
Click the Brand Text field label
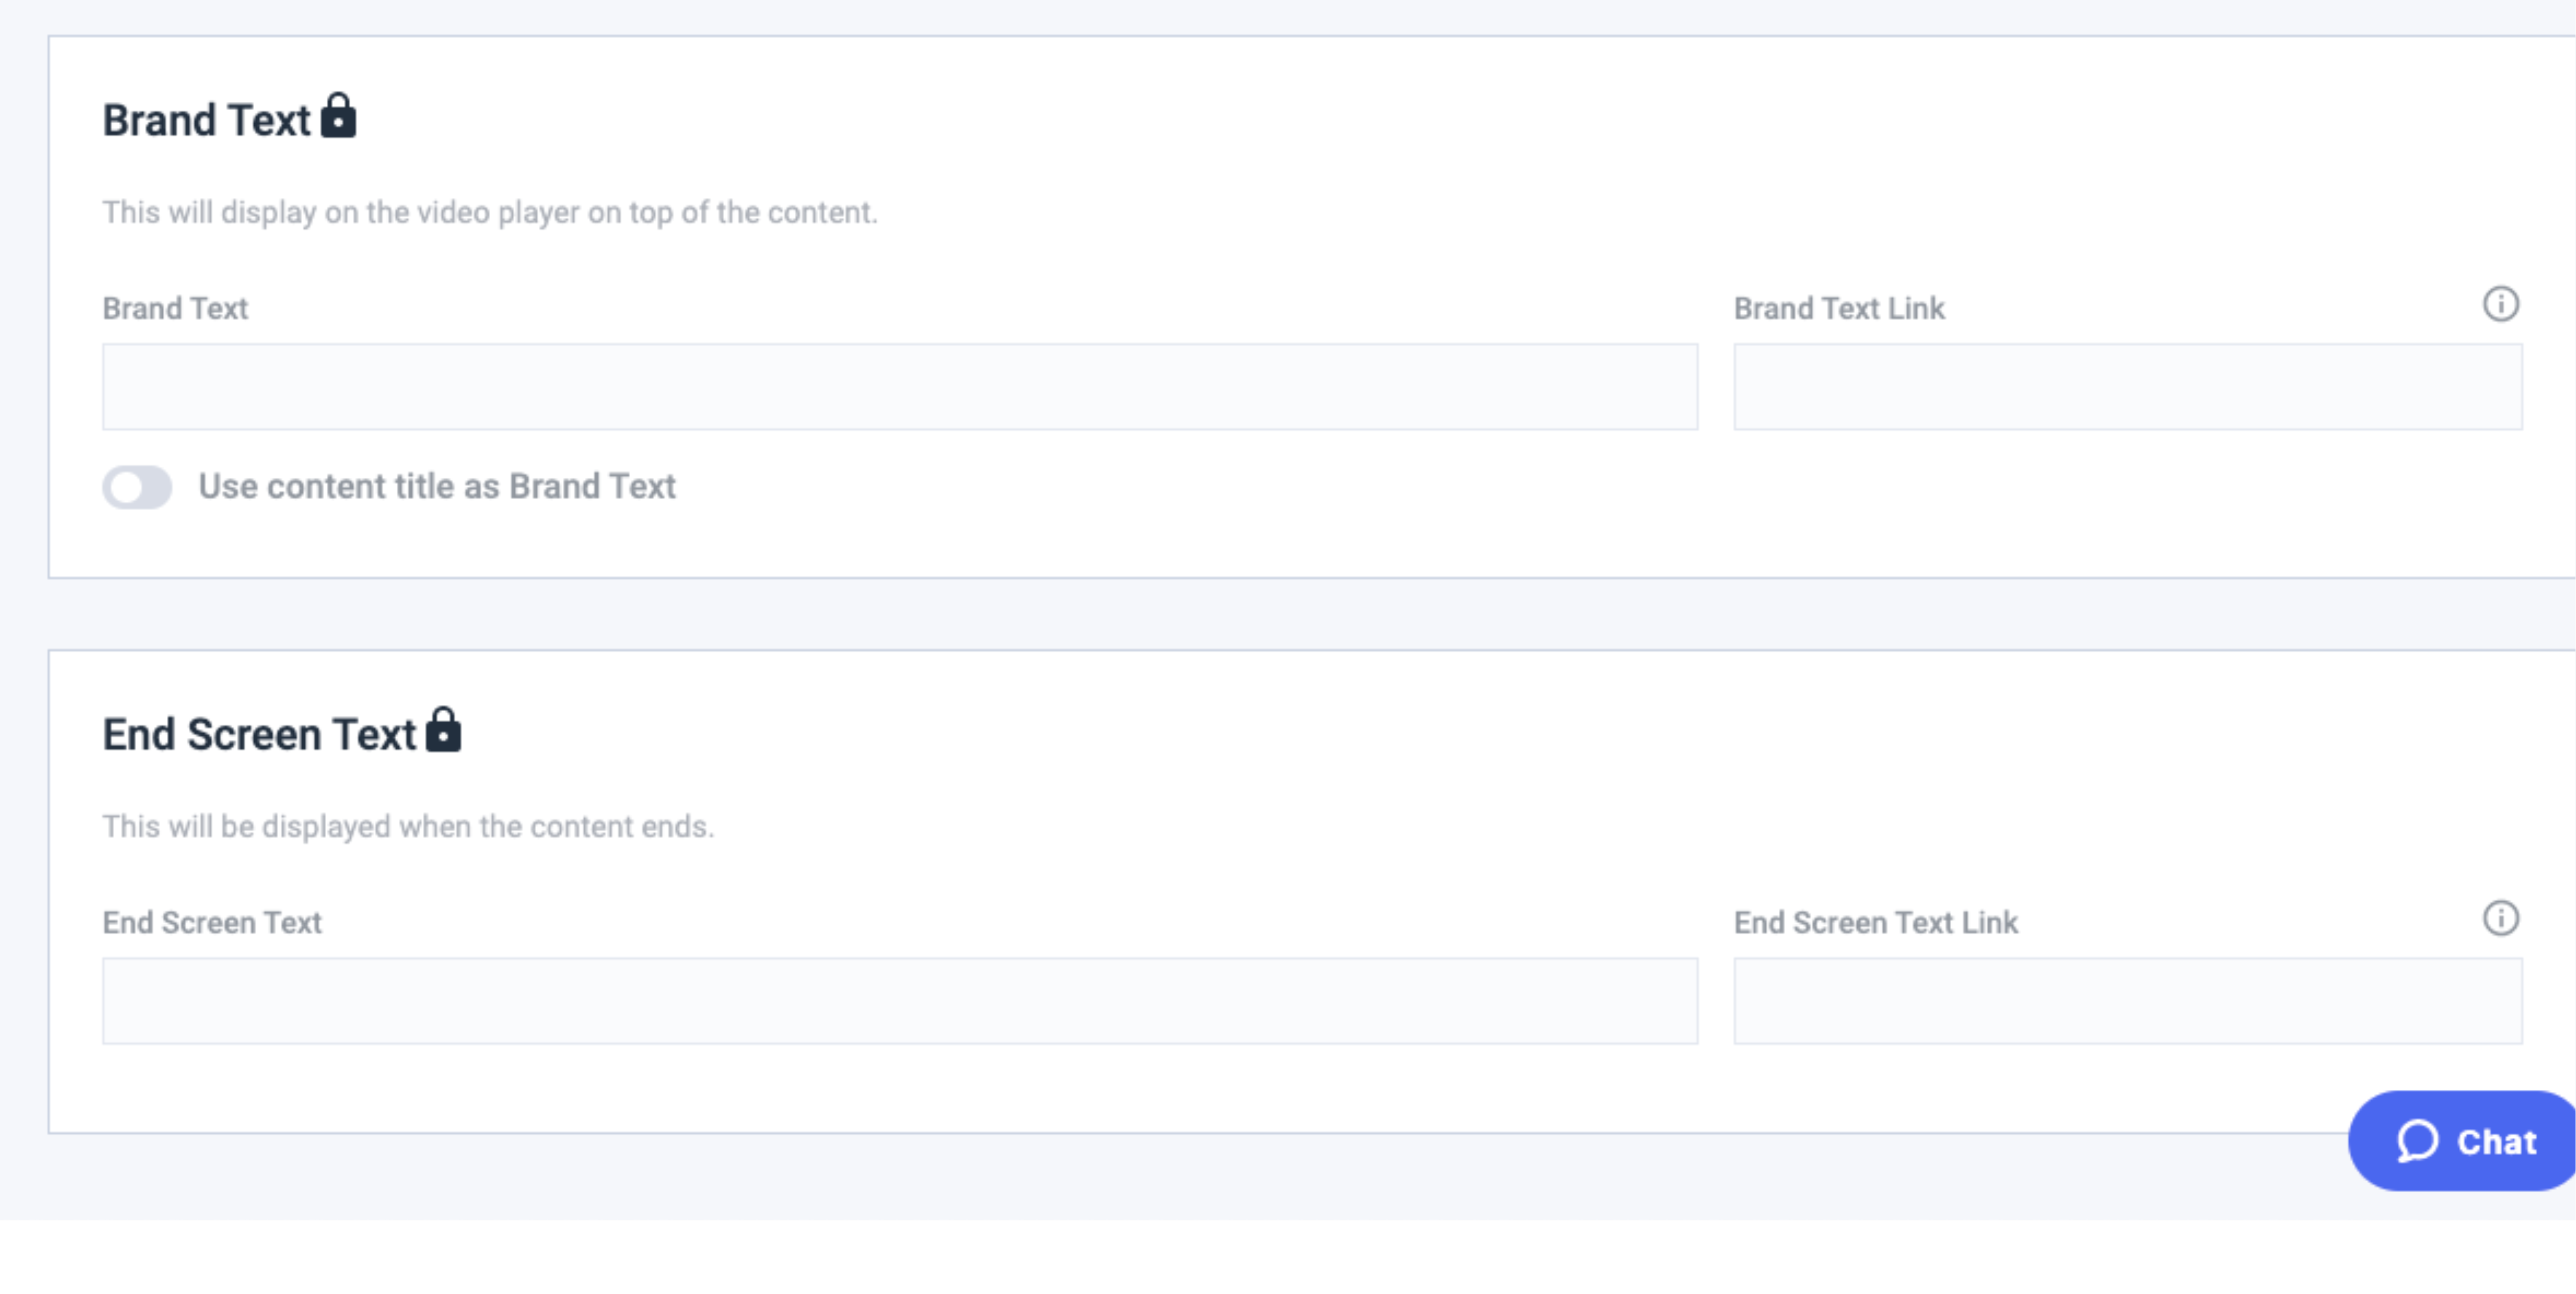point(175,308)
